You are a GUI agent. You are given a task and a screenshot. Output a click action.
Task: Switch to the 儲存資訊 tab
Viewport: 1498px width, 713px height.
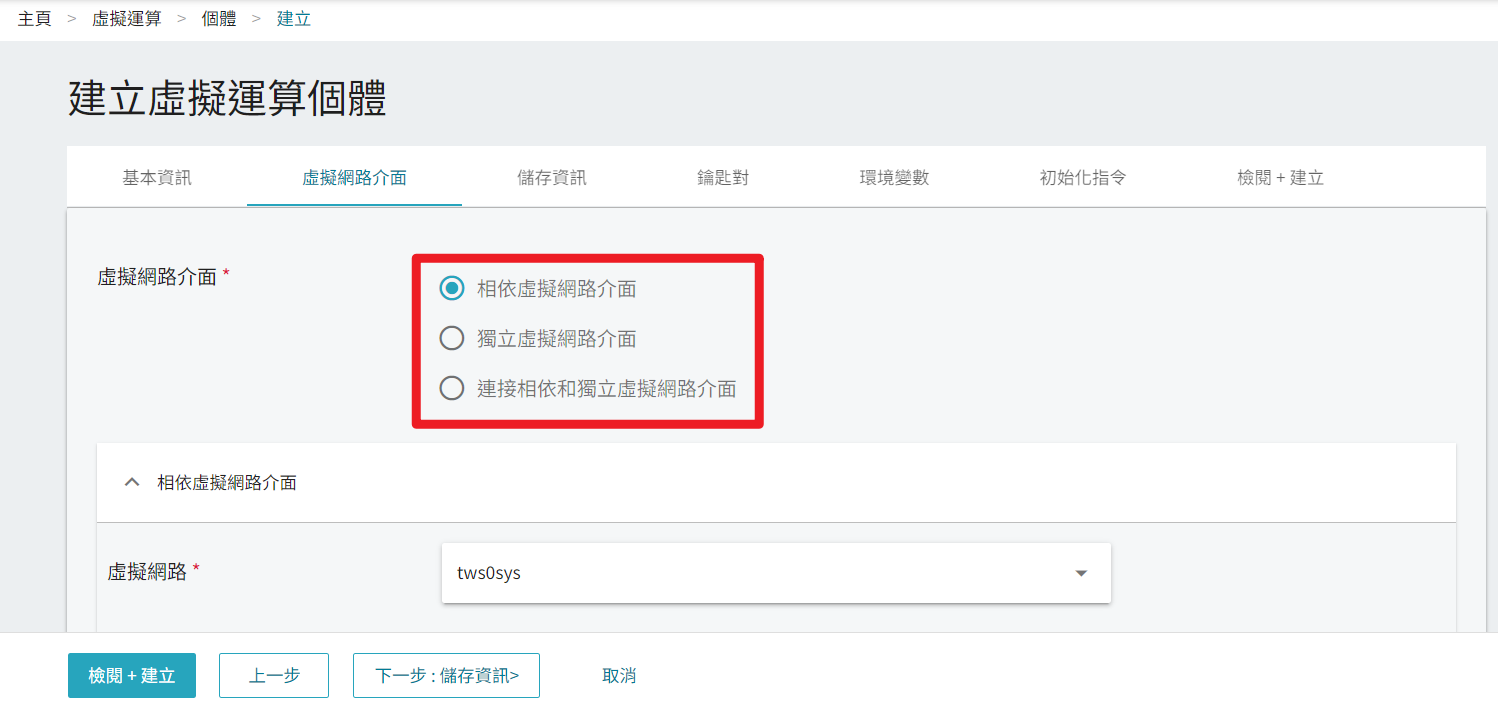tap(552, 178)
